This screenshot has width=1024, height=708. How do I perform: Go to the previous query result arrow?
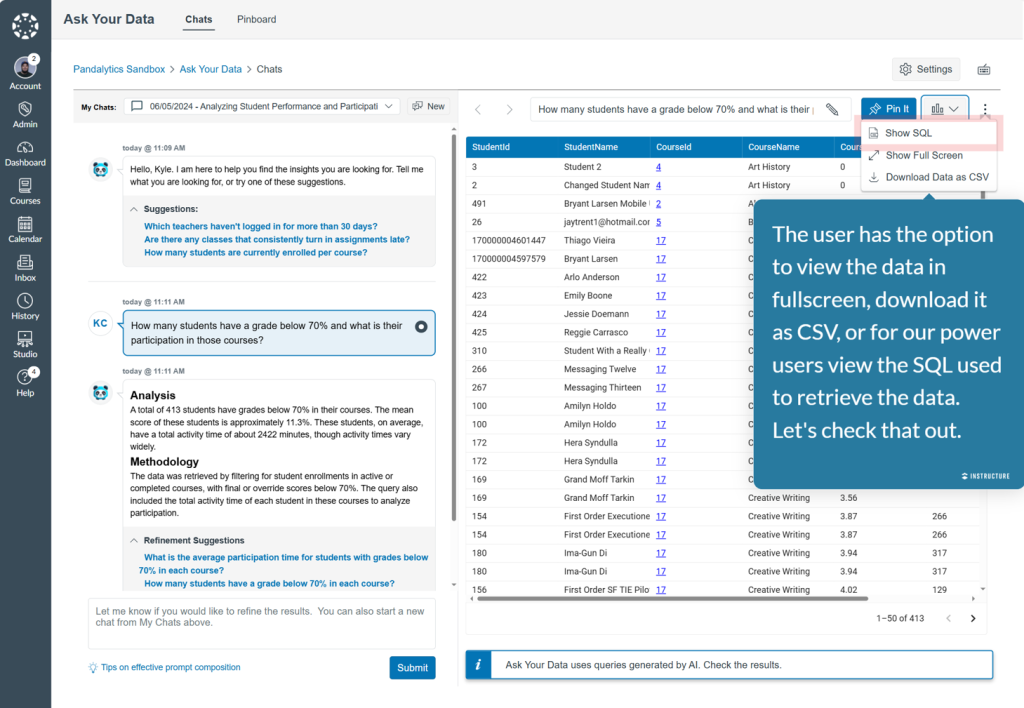(478, 109)
